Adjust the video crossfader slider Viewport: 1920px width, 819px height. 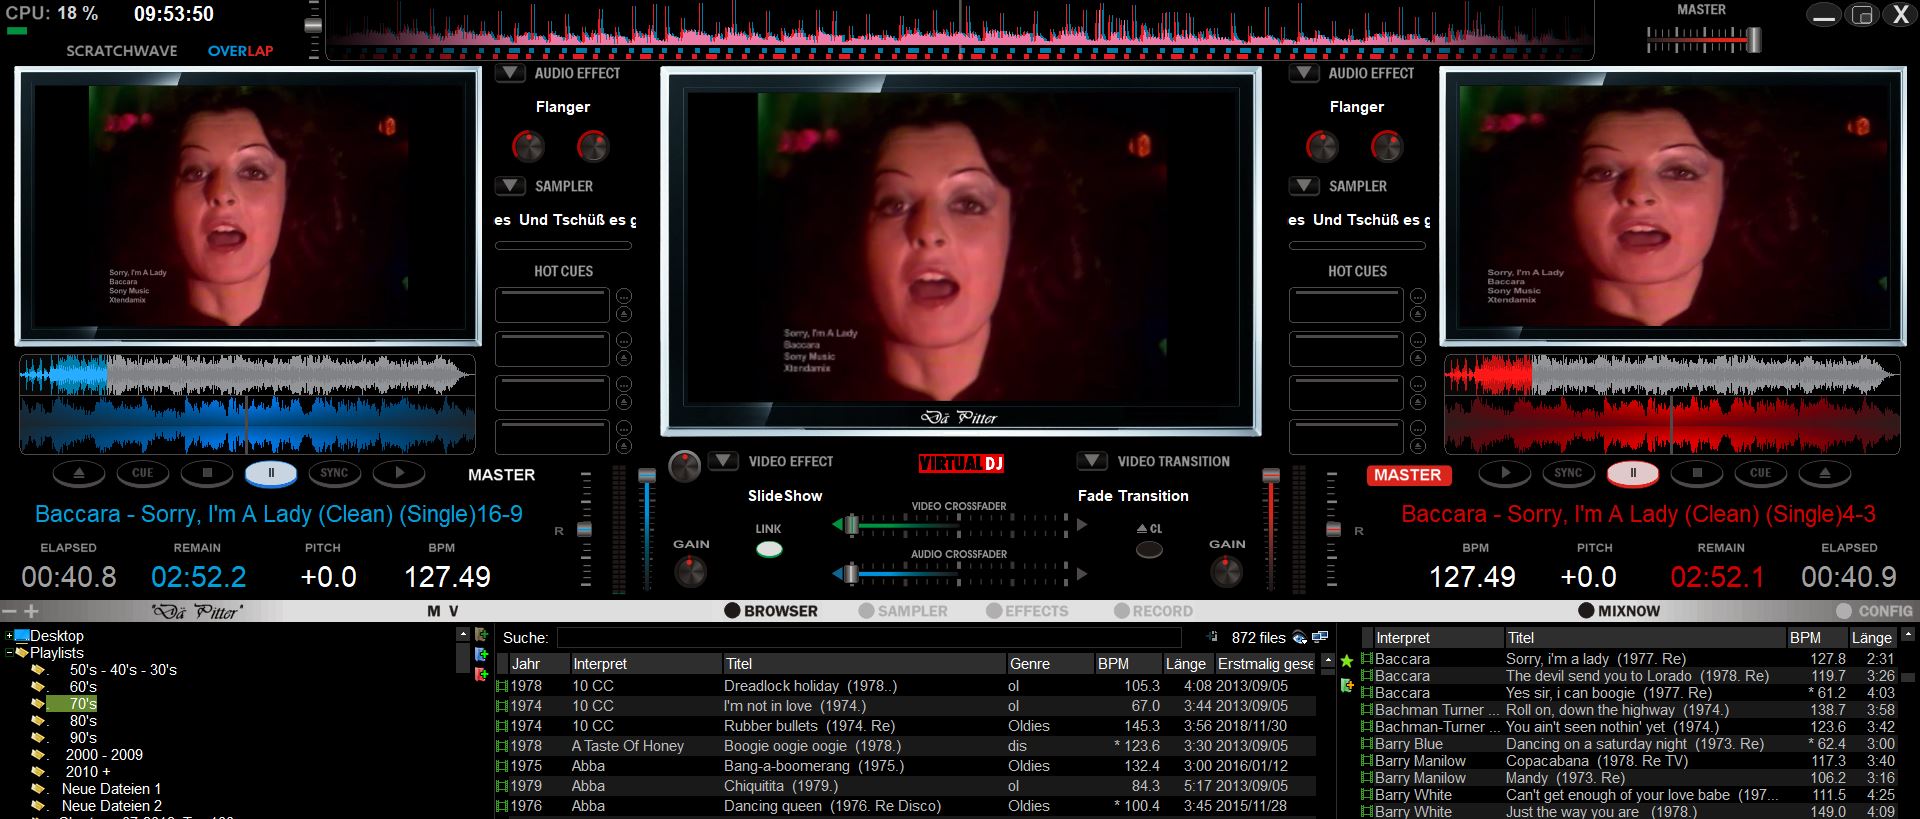pyautogui.click(x=851, y=525)
